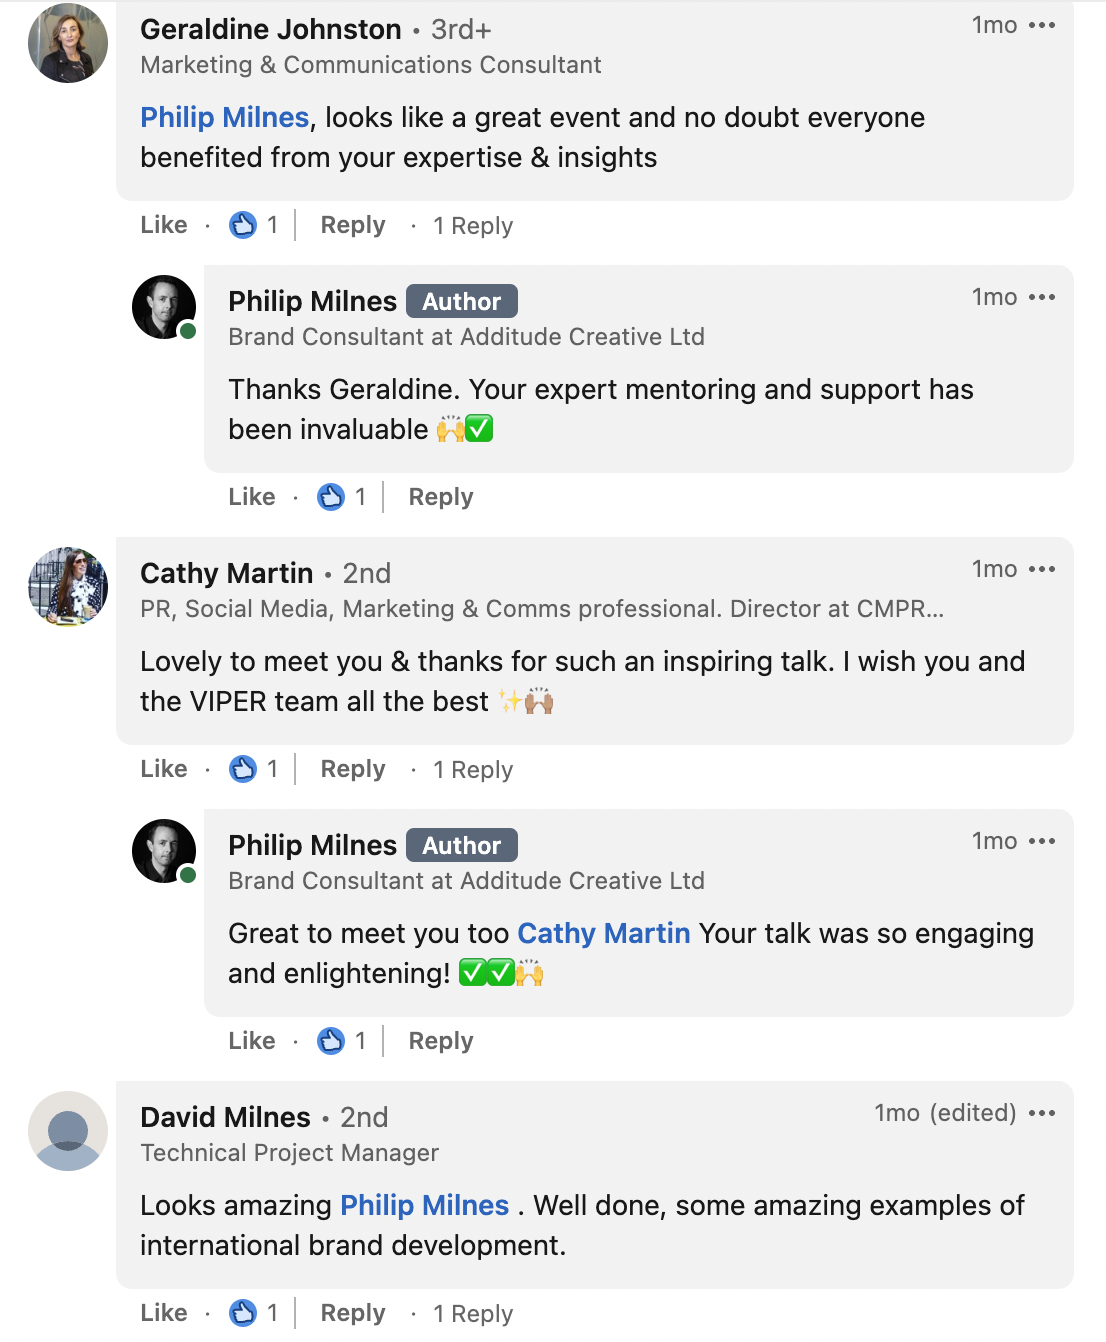Like Cathy Martin's comment
Screen dimensions: 1106x1342
tap(164, 769)
